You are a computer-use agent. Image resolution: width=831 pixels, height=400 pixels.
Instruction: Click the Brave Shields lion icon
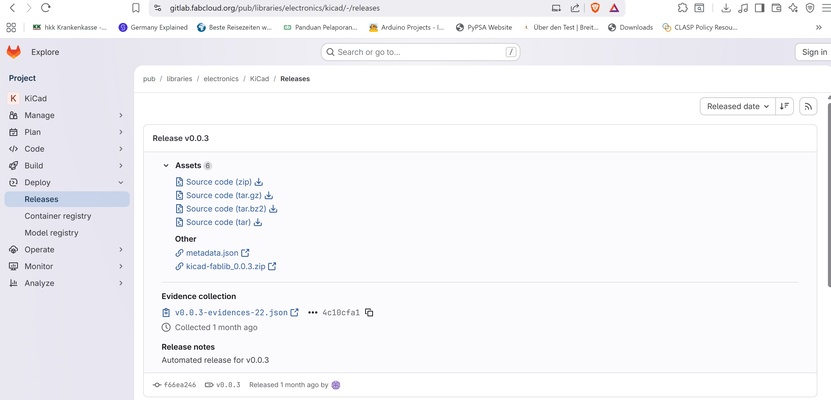(x=595, y=8)
